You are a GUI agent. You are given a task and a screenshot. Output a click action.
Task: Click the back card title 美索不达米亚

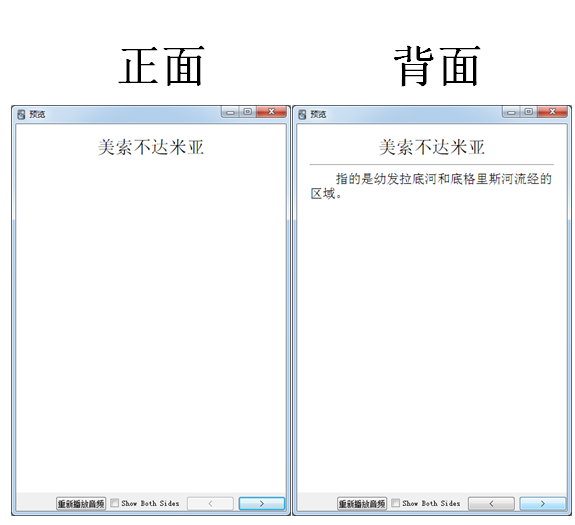click(432, 147)
